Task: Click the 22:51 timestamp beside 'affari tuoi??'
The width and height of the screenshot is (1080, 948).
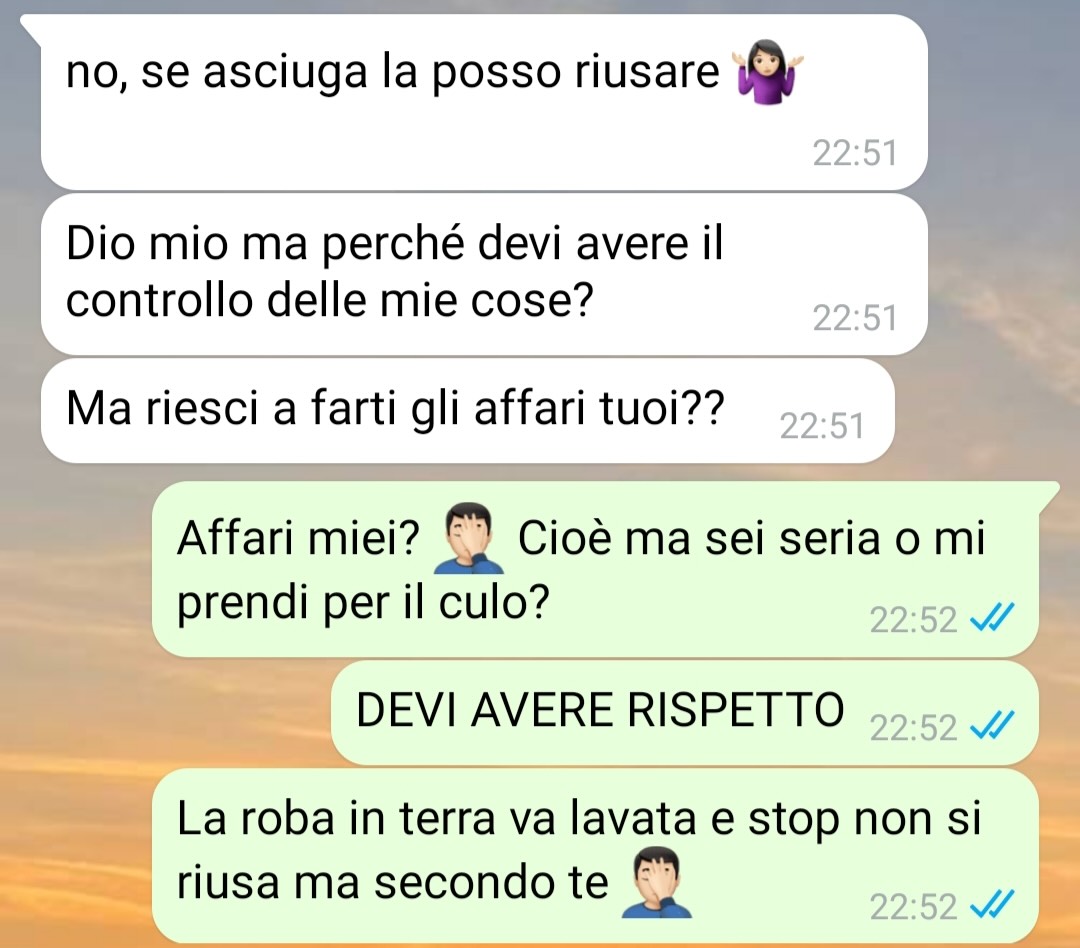Action: (x=822, y=426)
